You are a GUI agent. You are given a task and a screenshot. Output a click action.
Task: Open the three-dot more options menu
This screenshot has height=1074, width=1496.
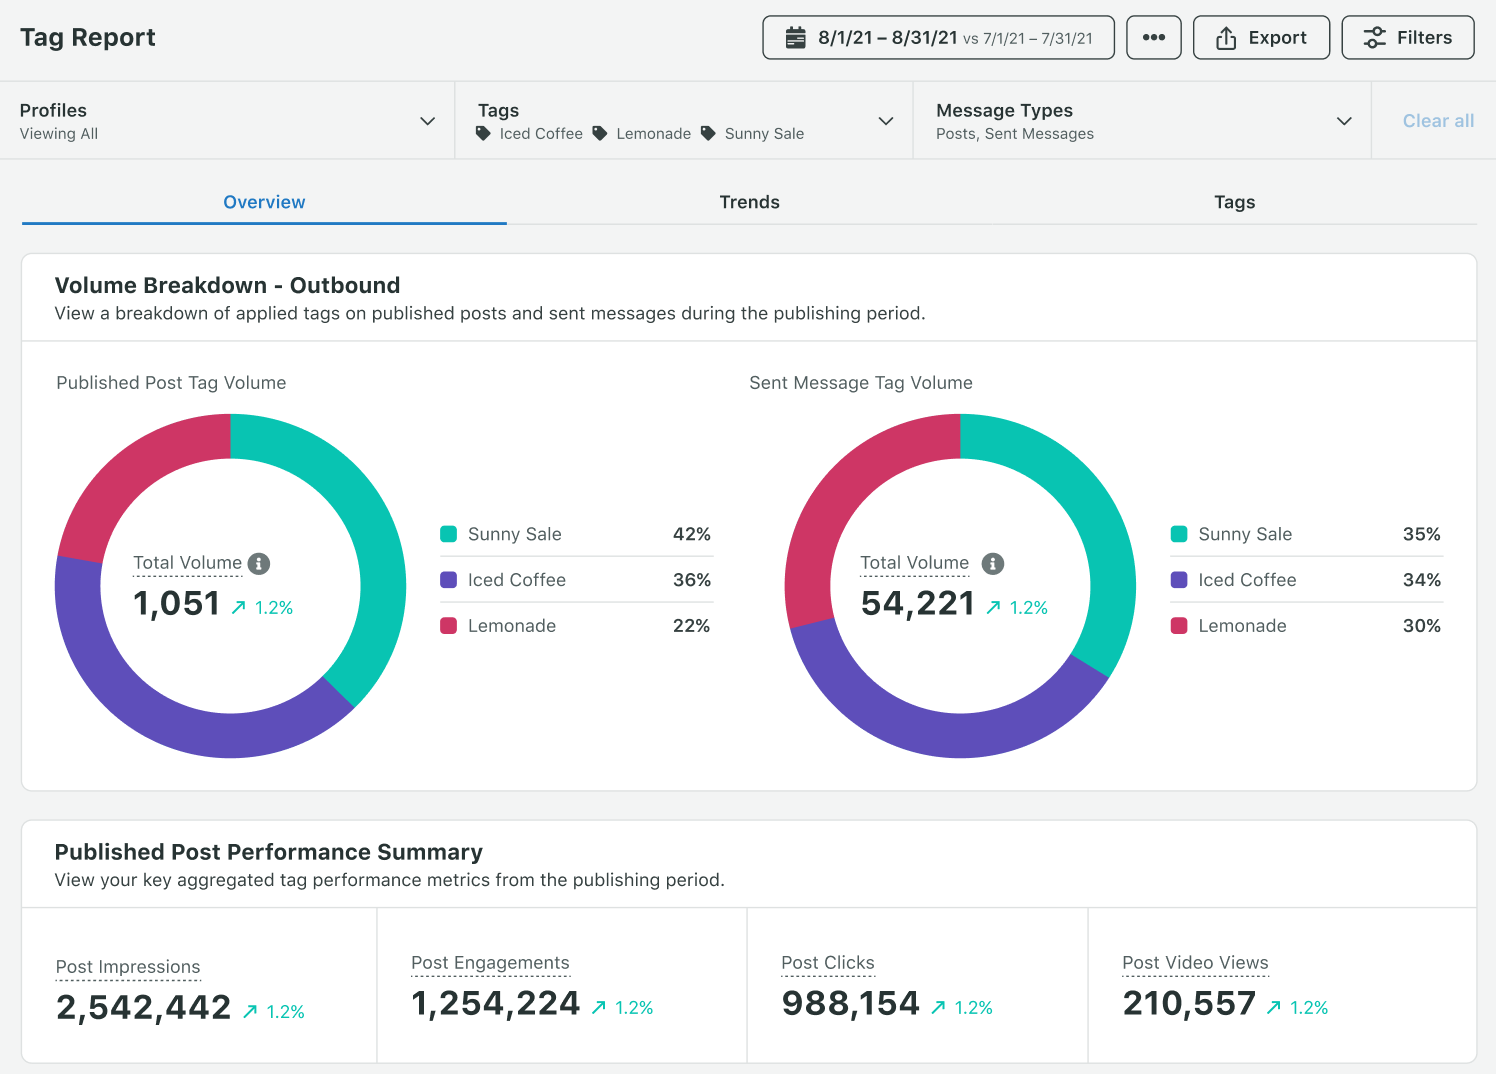(x=1153, y=38)
